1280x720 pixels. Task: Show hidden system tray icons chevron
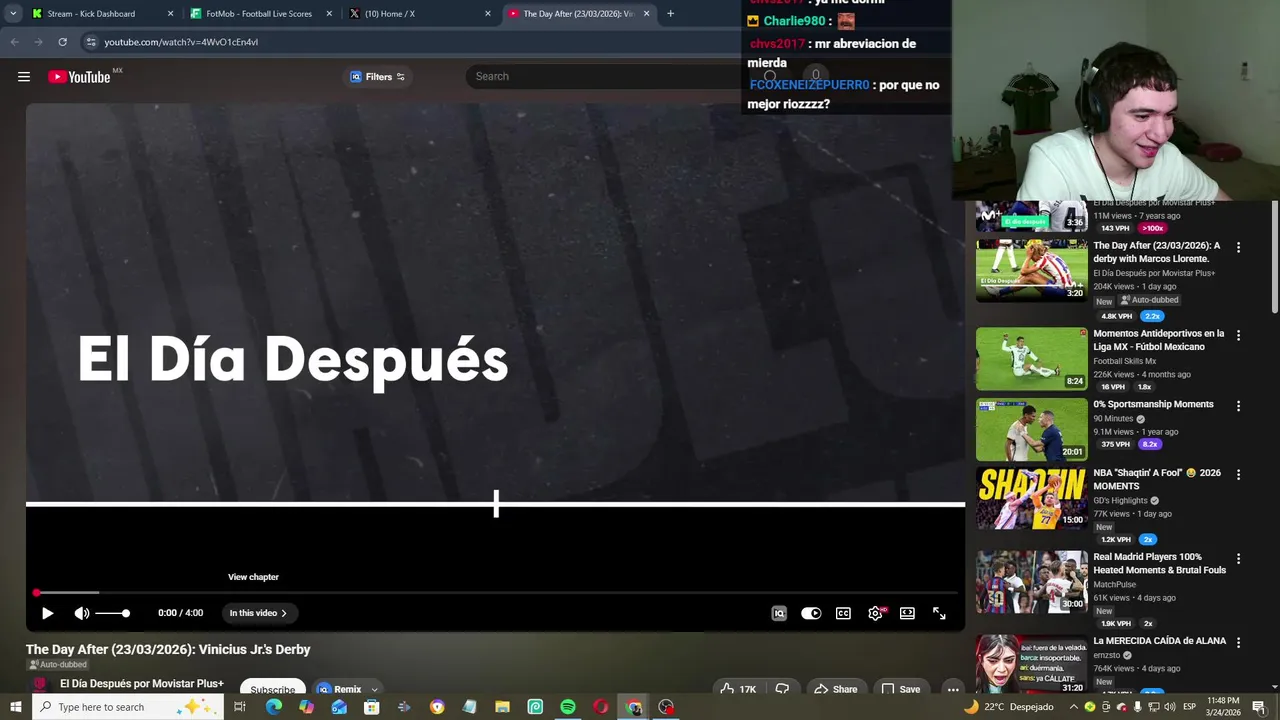click(x=1073, y=707)
